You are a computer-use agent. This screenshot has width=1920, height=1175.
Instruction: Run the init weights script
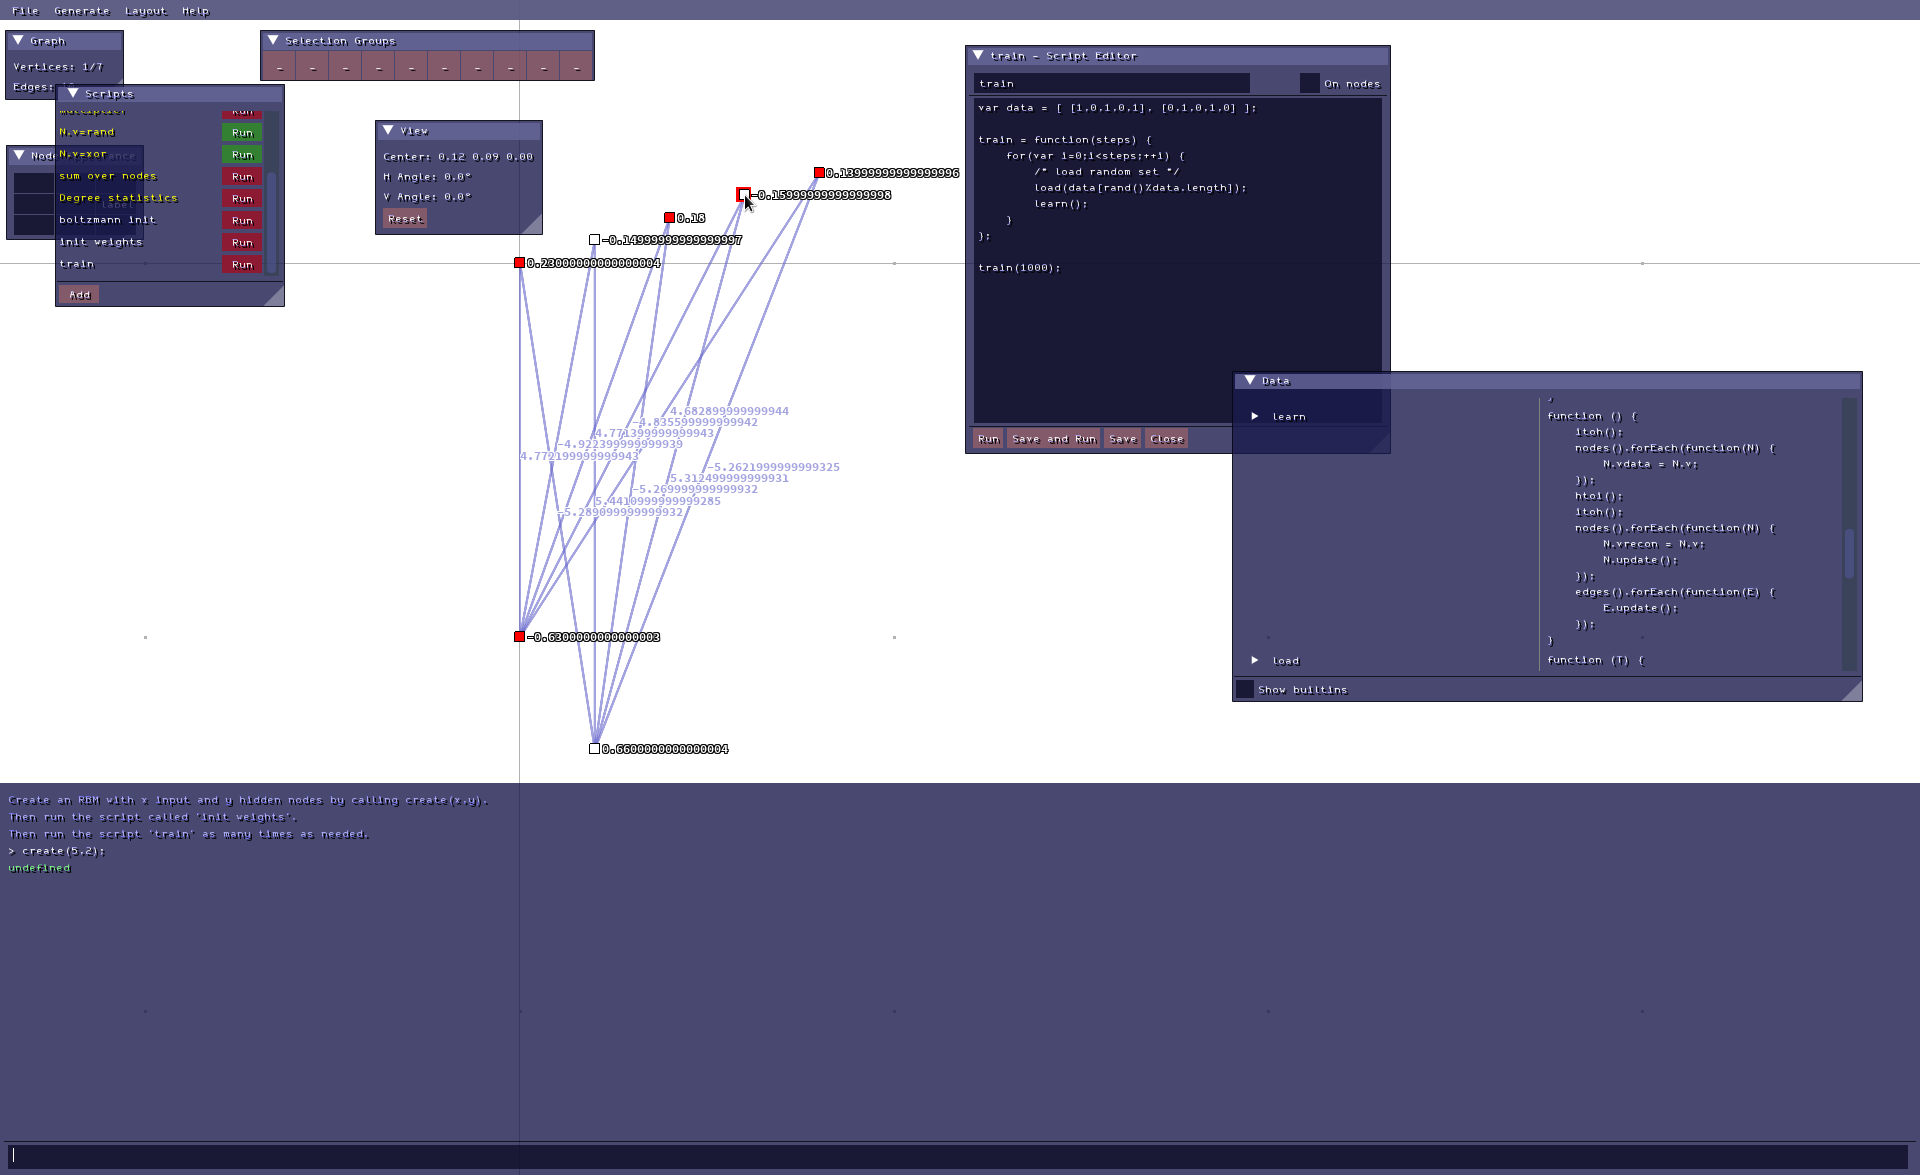pyautogui.click(x=242, y=243)
